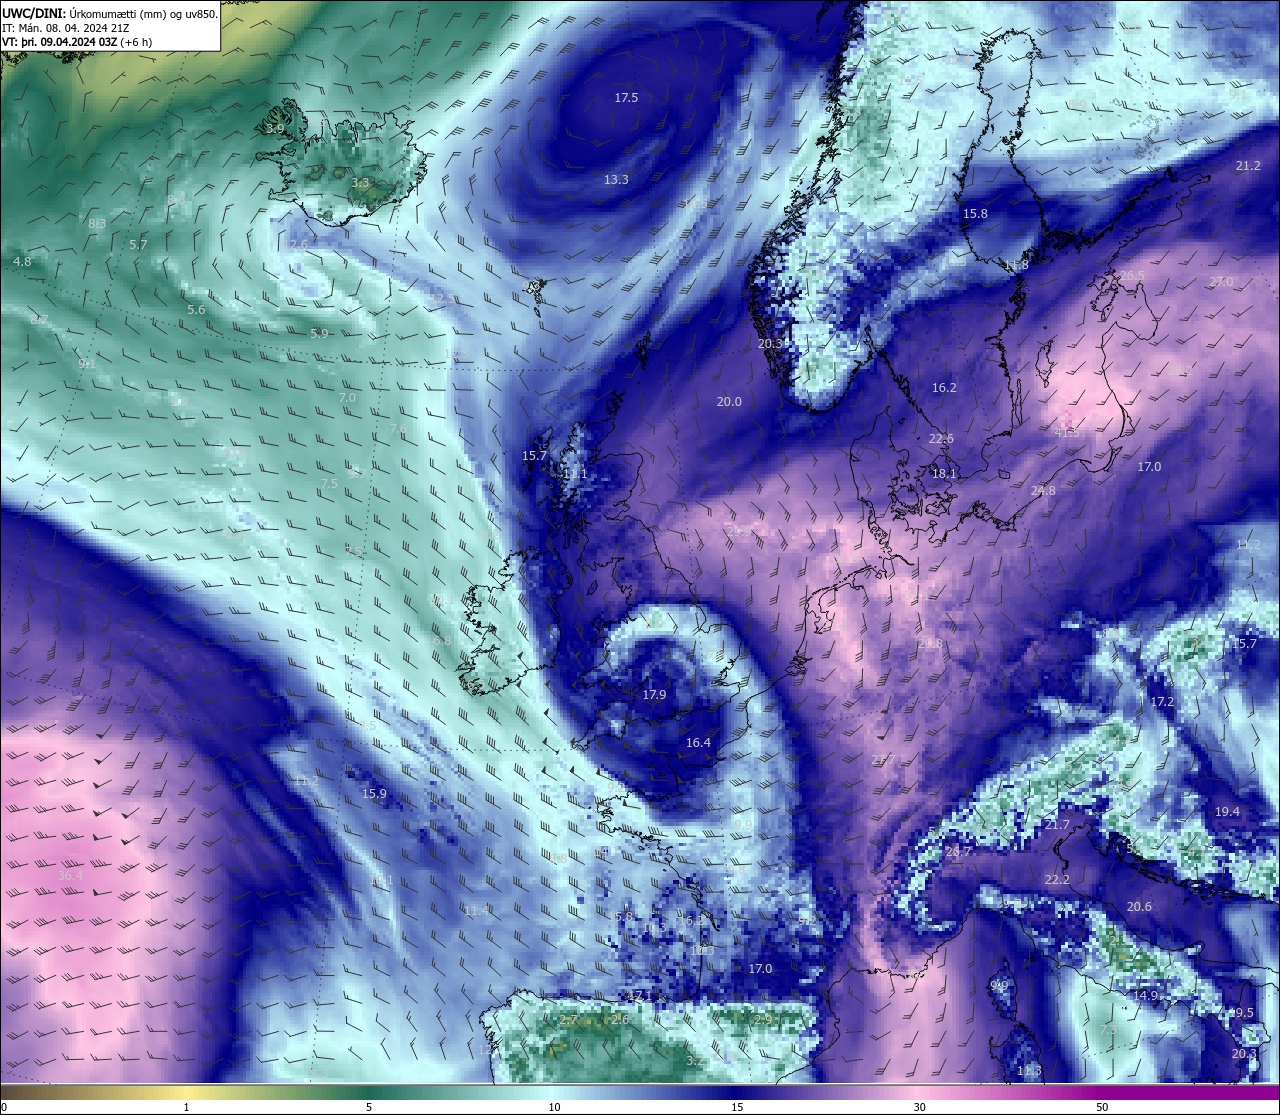The height and width of the screenshot is (1115, 1280).
Task: Click the 22.2 value label
Action: pyautogui.click(x=1057, y=880)
